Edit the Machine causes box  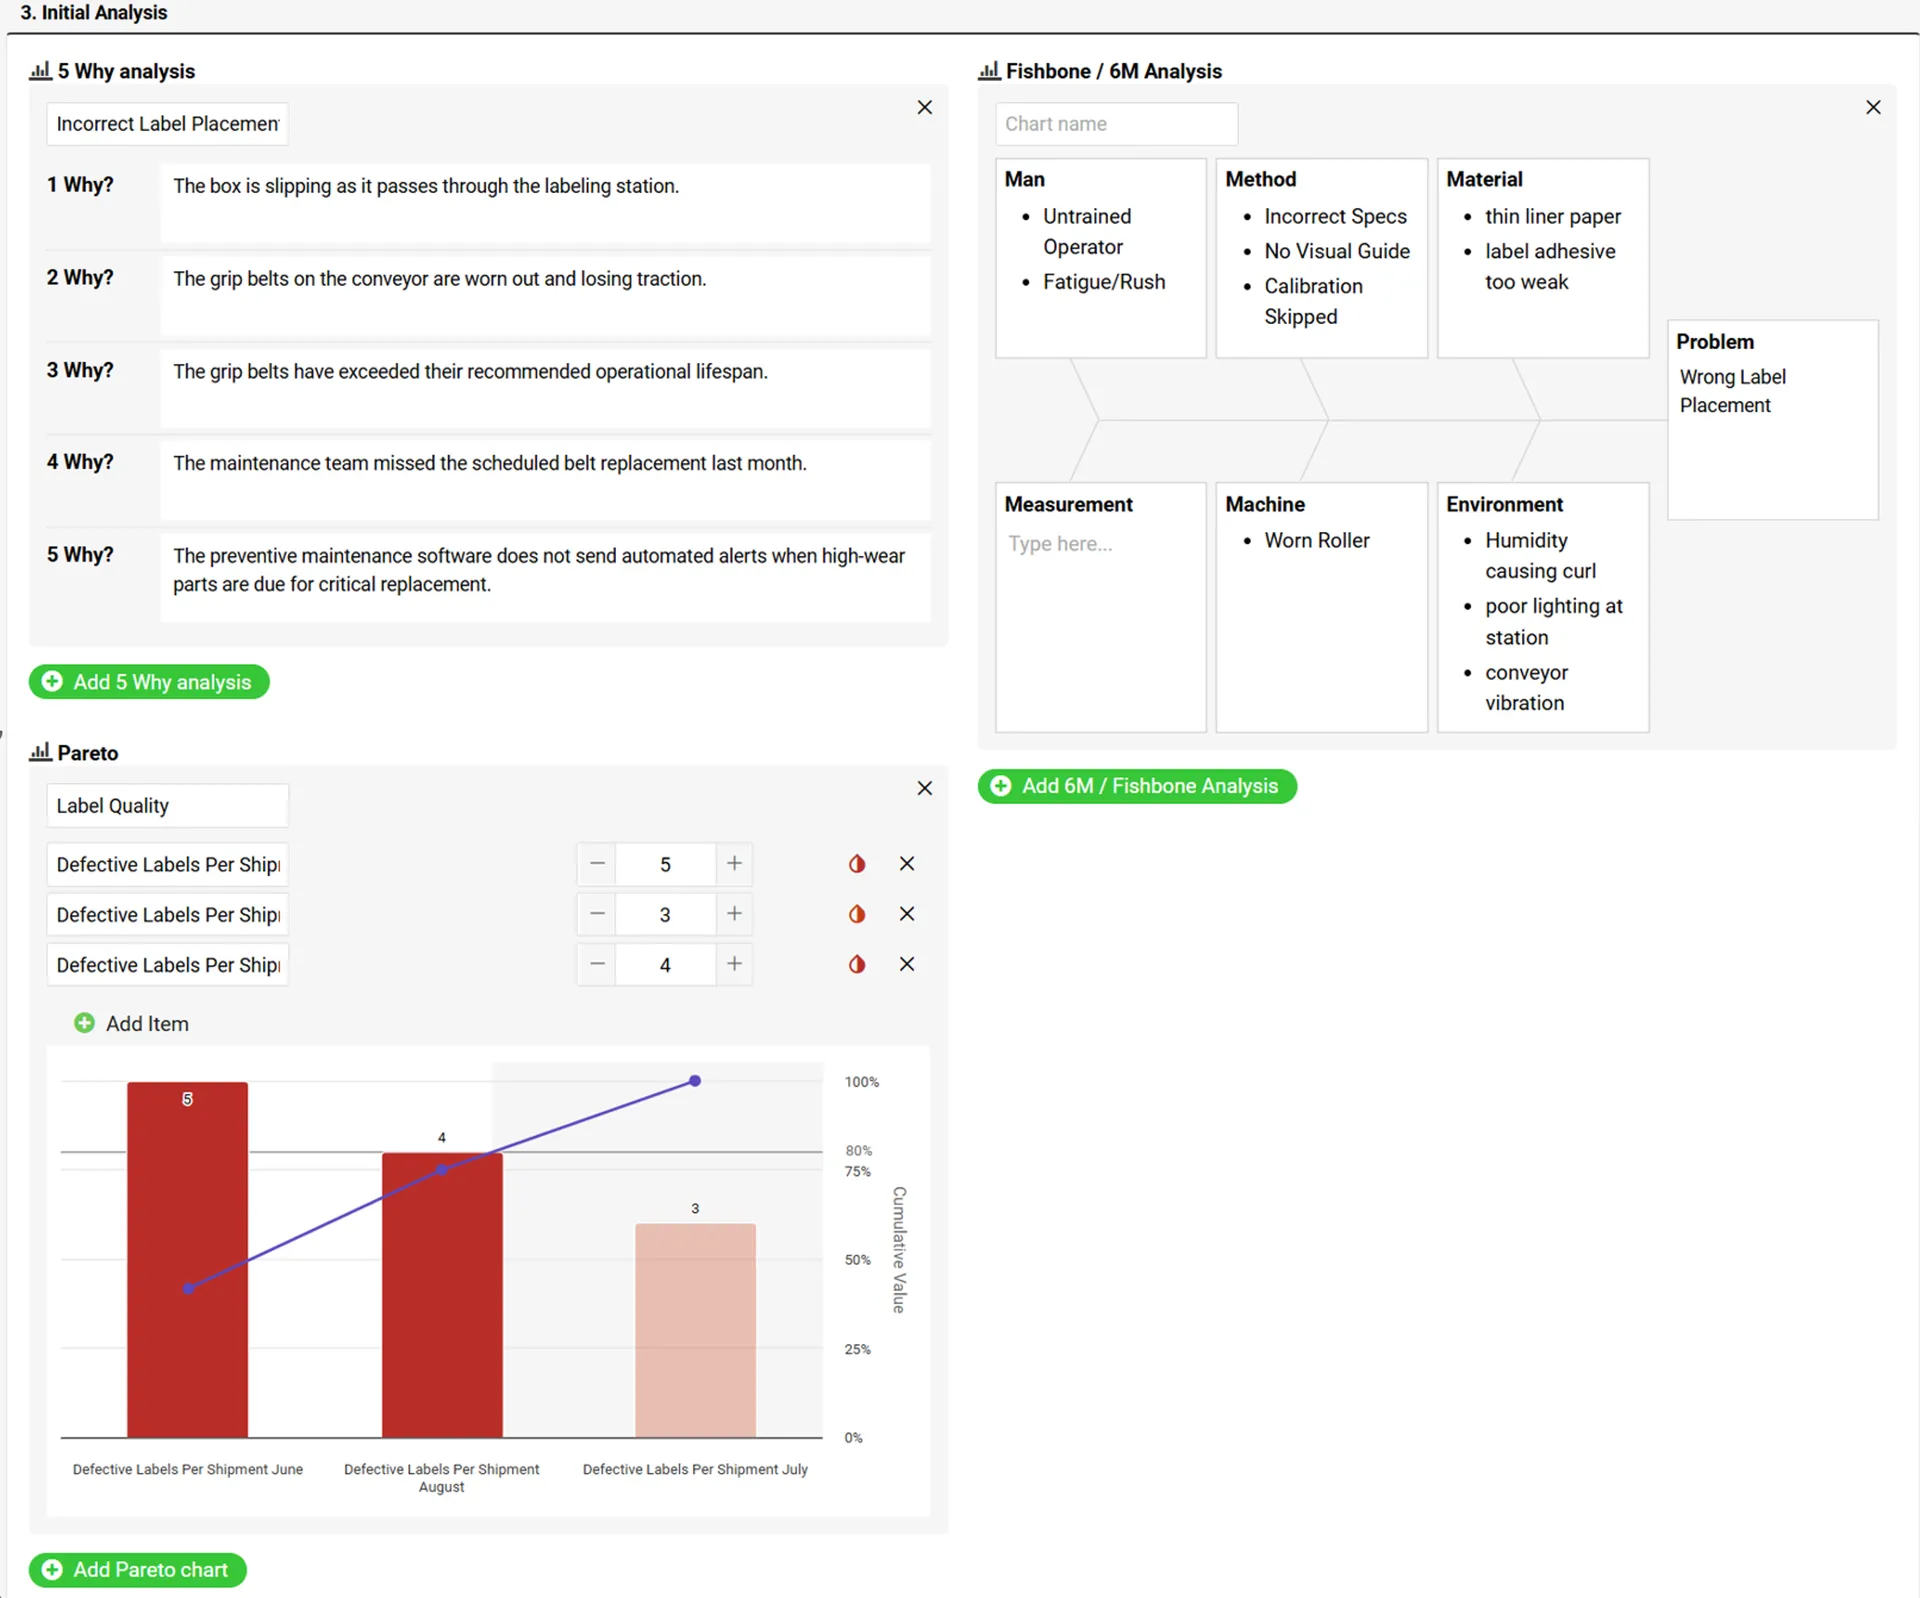click(x=1321, y=608)
